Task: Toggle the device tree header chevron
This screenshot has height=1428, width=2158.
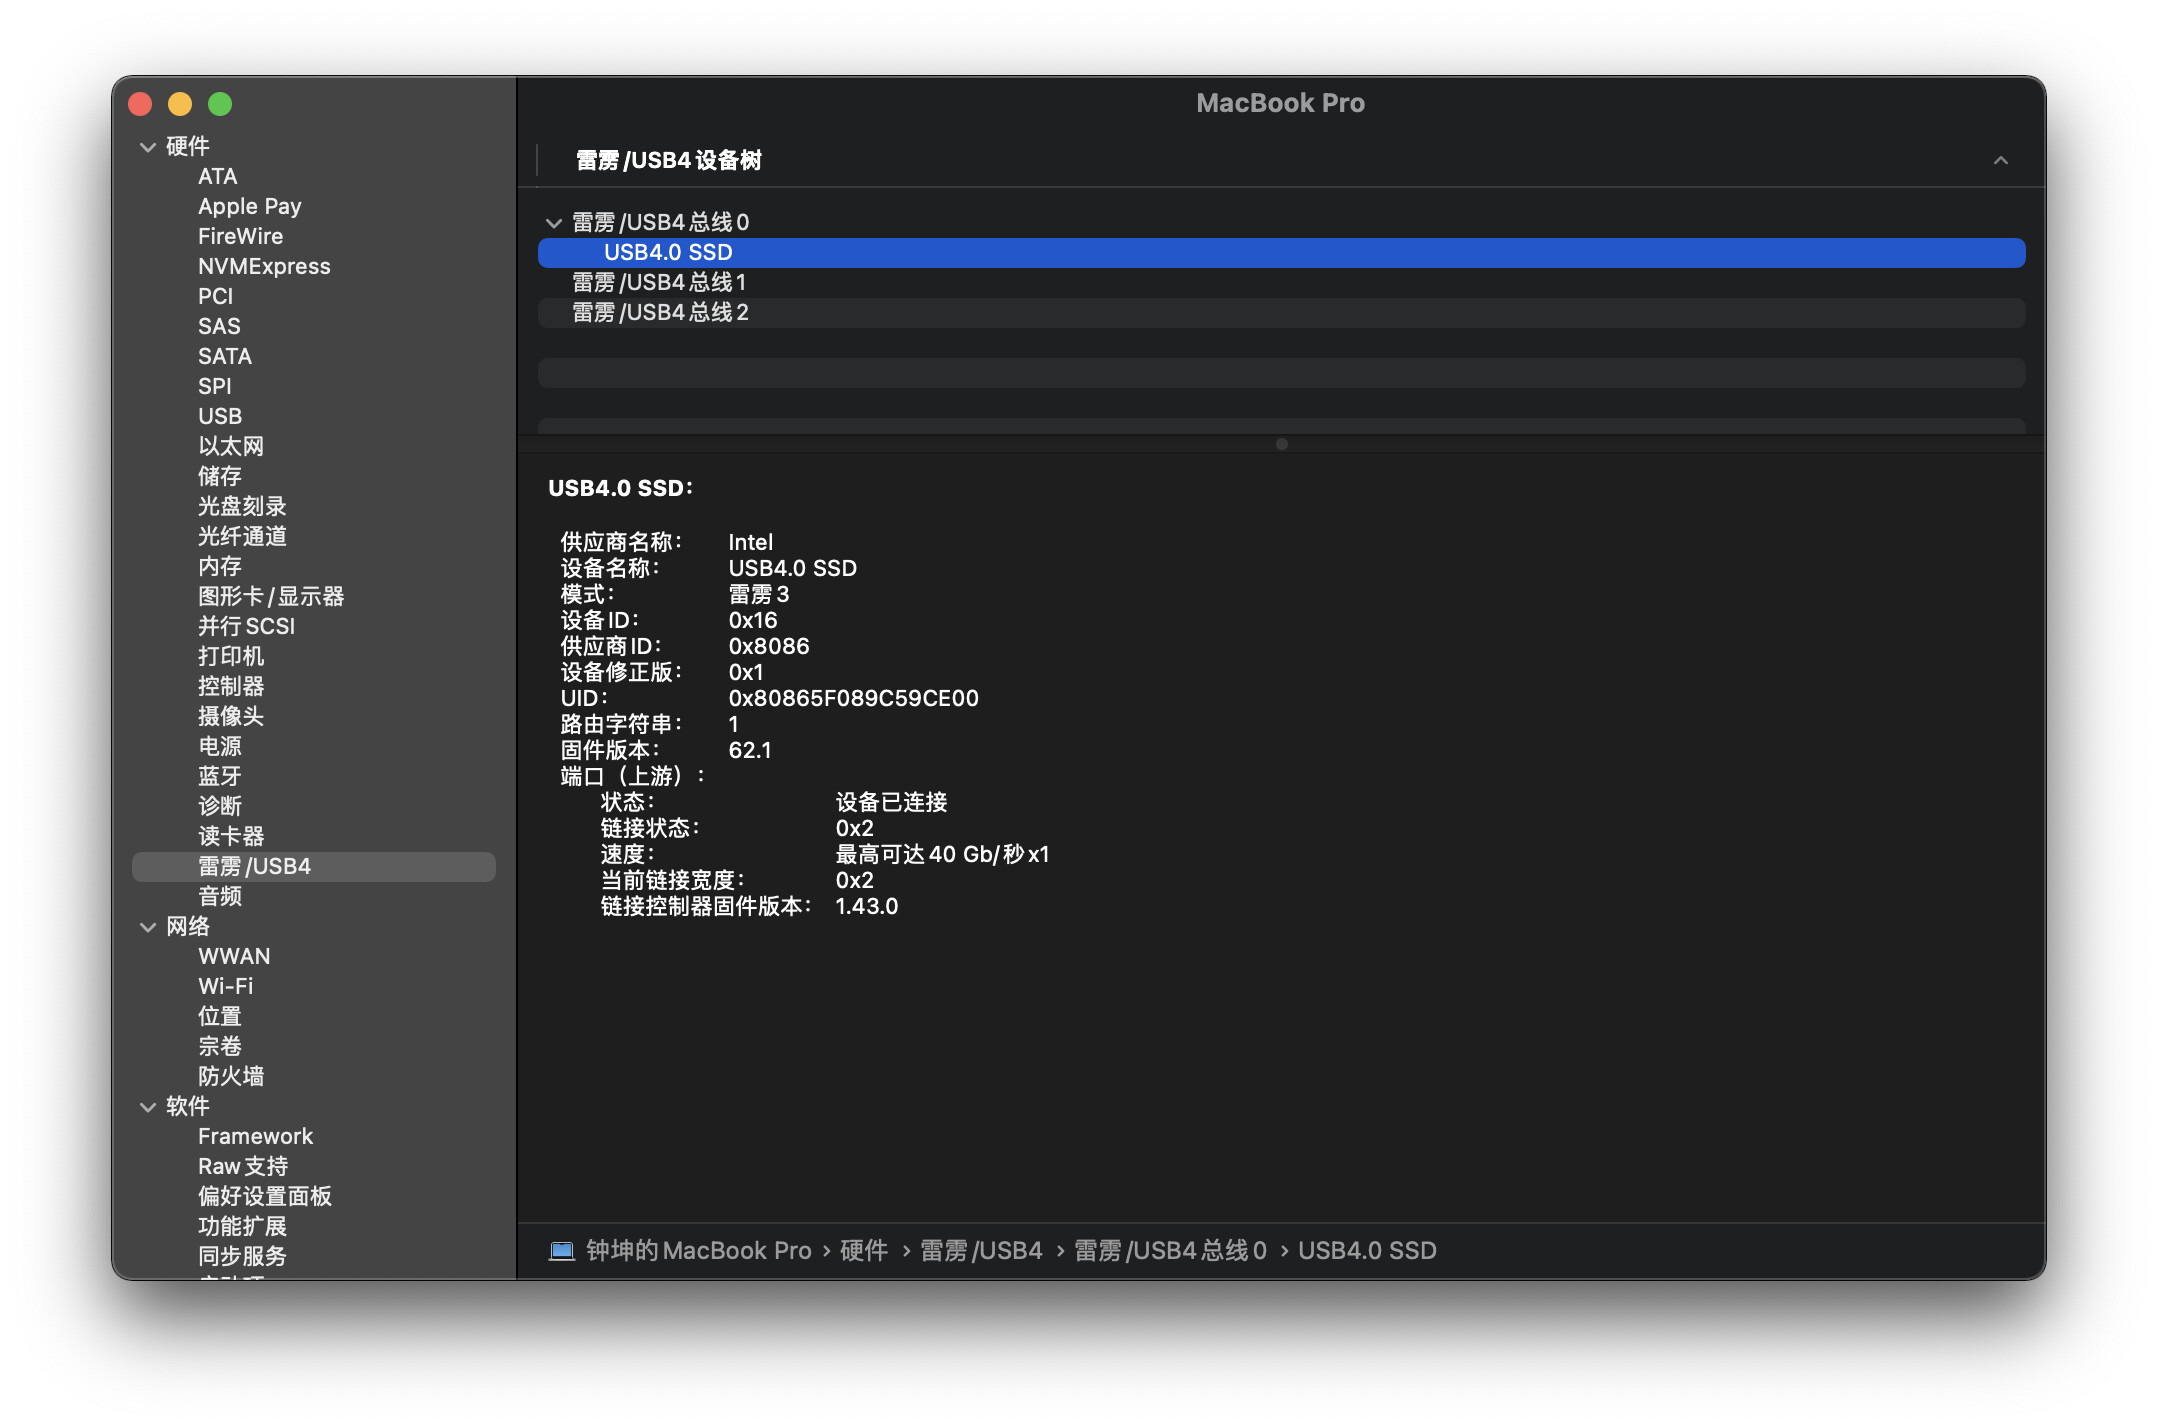Action: (x=2001, y=161)
